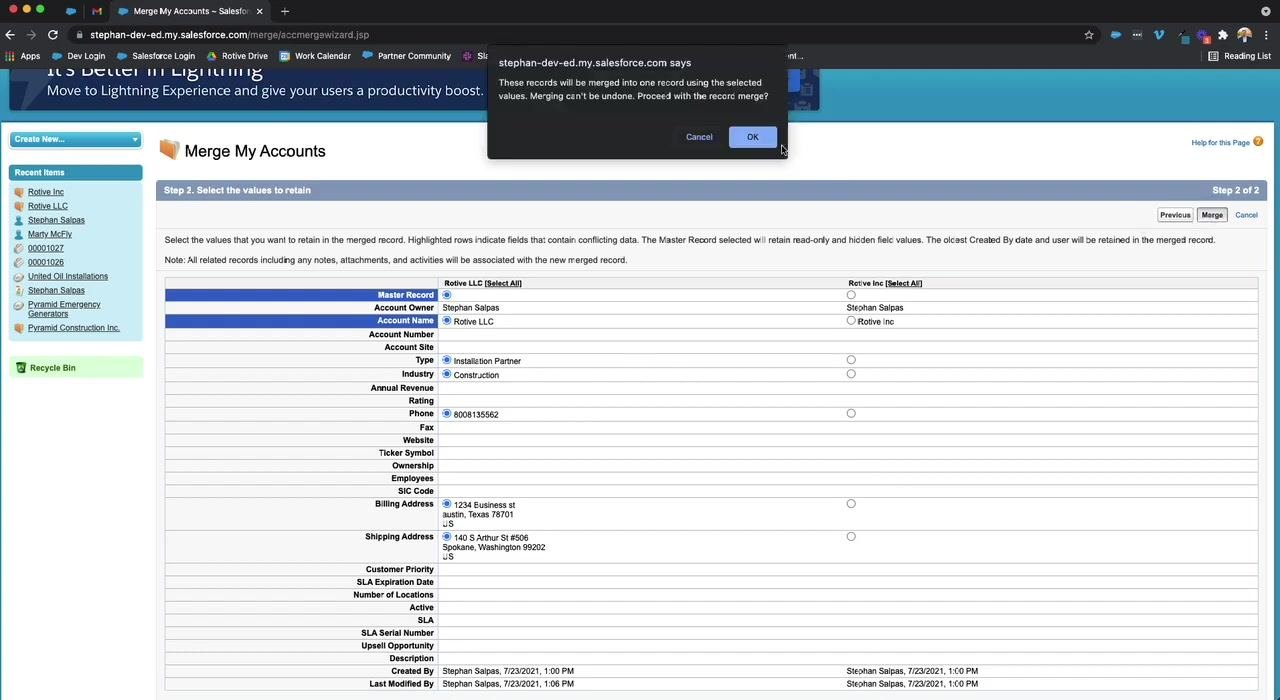Open Pyramid Construction Inc. recent item

pyautogui.click(x=74, y=328)
